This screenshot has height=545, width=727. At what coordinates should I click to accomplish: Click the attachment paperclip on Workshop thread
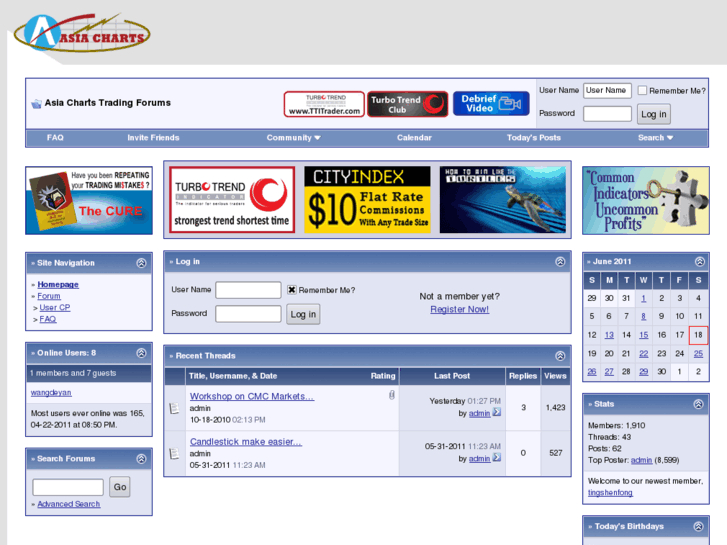click(x=392, y=395)
